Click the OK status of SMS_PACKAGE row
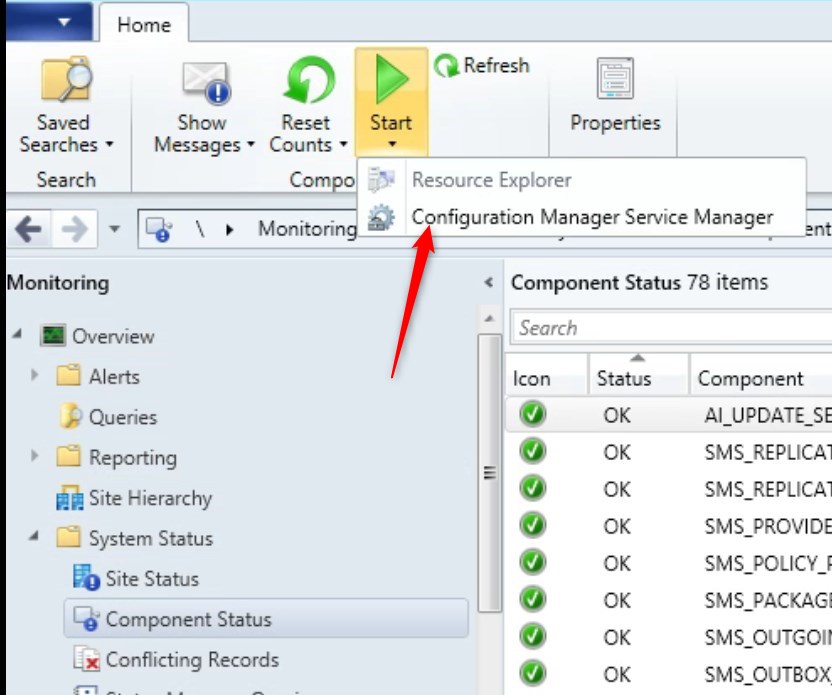This screenshot has height=695, width=832. [617, 601]
